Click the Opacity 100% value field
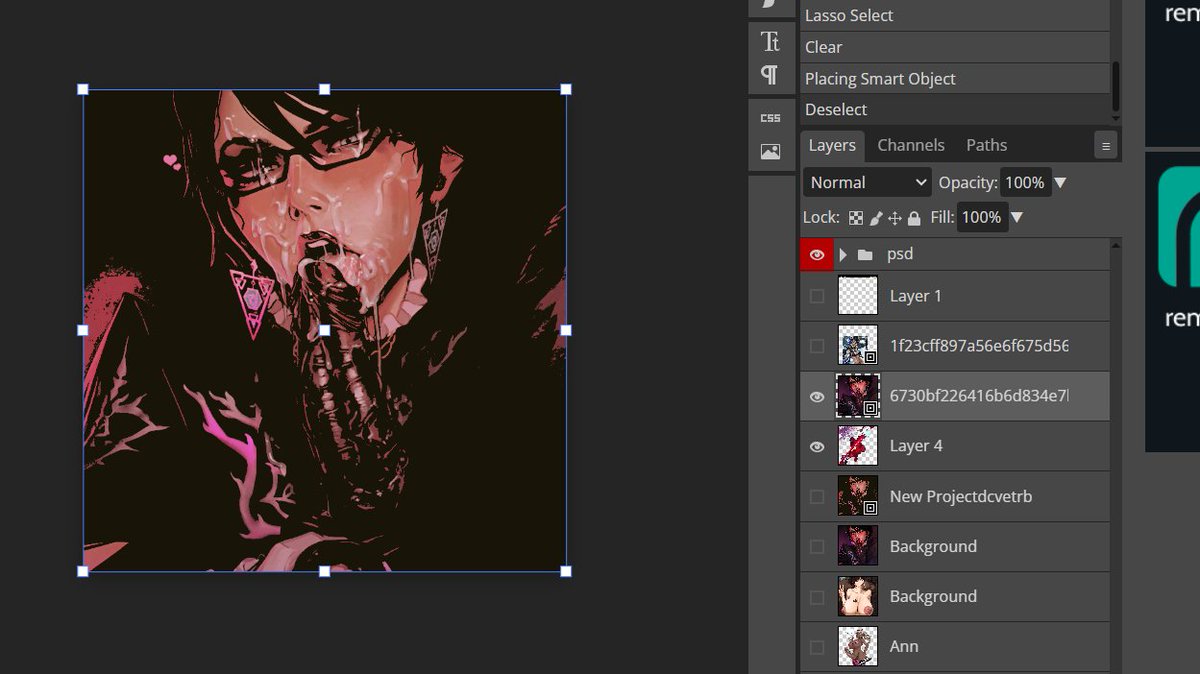1200x674 pixels. [x=1024, y=183]
